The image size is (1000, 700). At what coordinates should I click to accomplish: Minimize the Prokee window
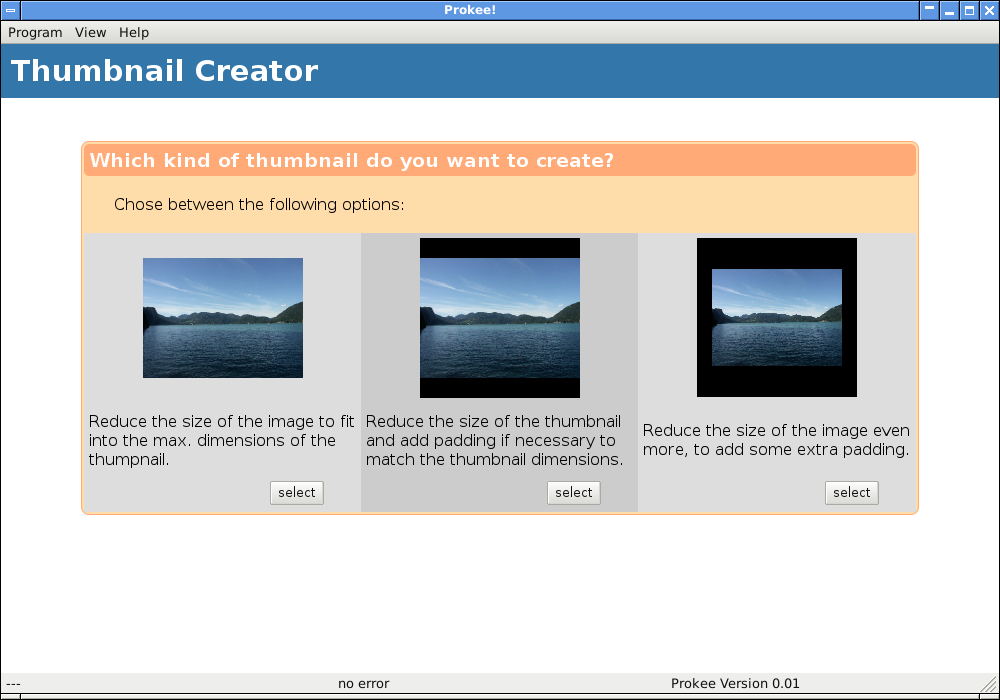(950, 10)
